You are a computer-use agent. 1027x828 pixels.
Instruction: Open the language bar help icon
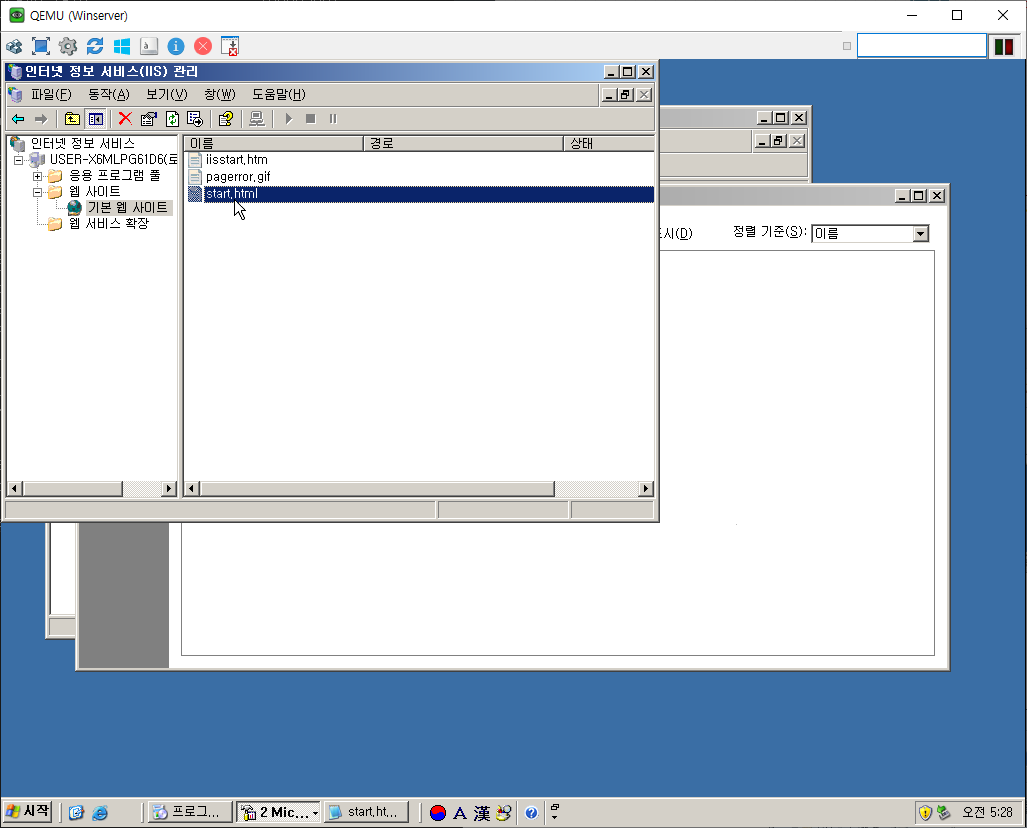click(x=531, y=813)
